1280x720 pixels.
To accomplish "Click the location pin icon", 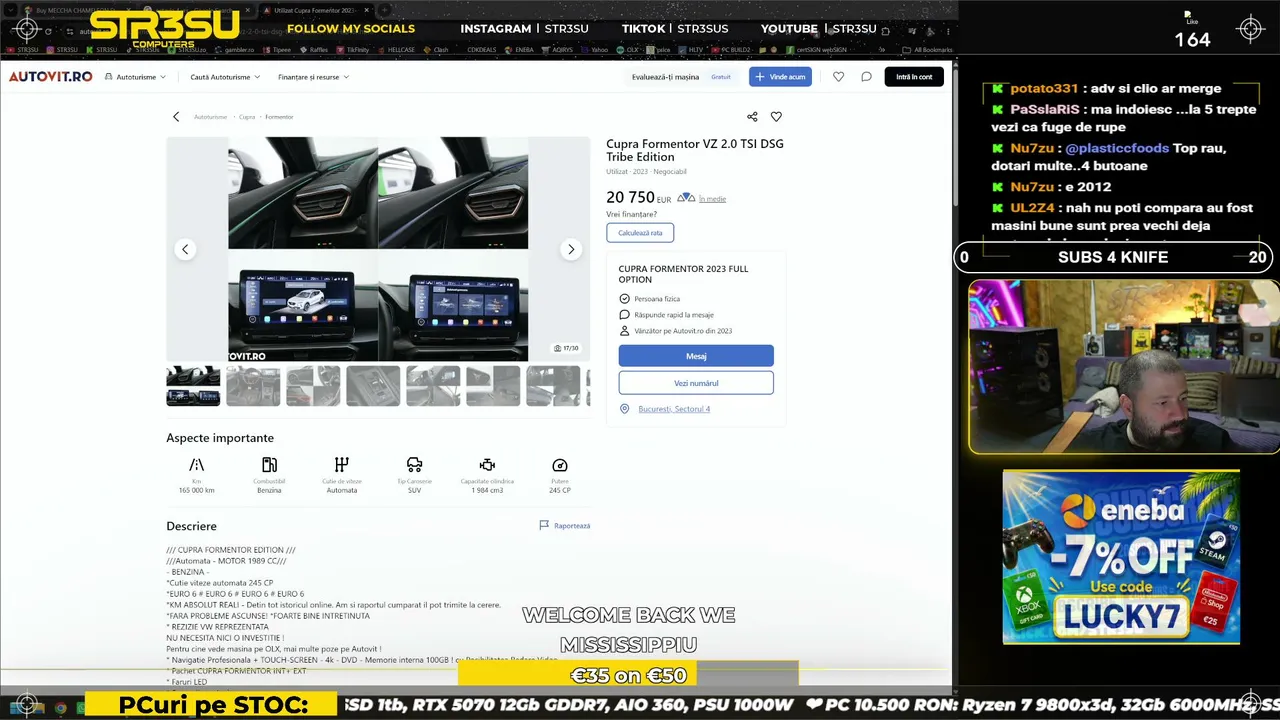I will (625, 409).
